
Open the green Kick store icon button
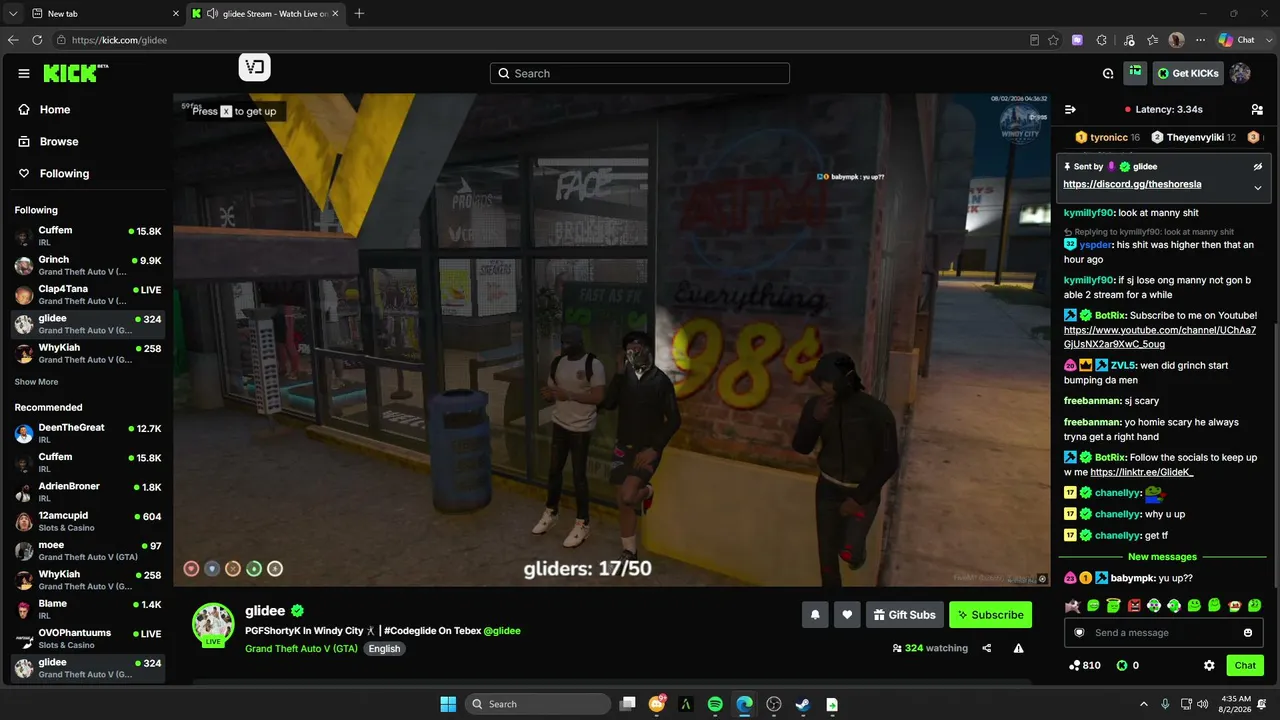click(x=1135, y=72)
